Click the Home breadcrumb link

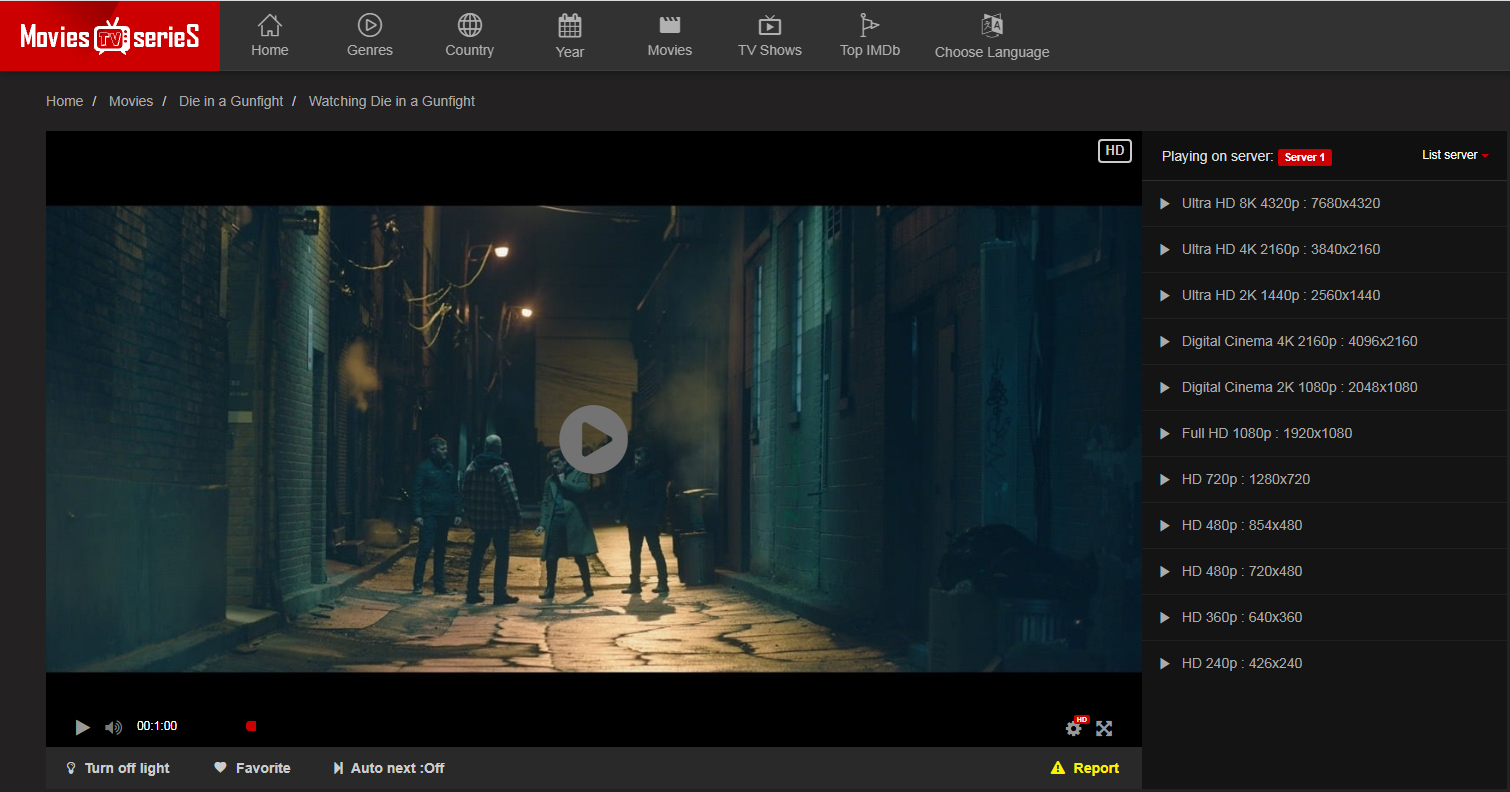(x=65, y=101)
